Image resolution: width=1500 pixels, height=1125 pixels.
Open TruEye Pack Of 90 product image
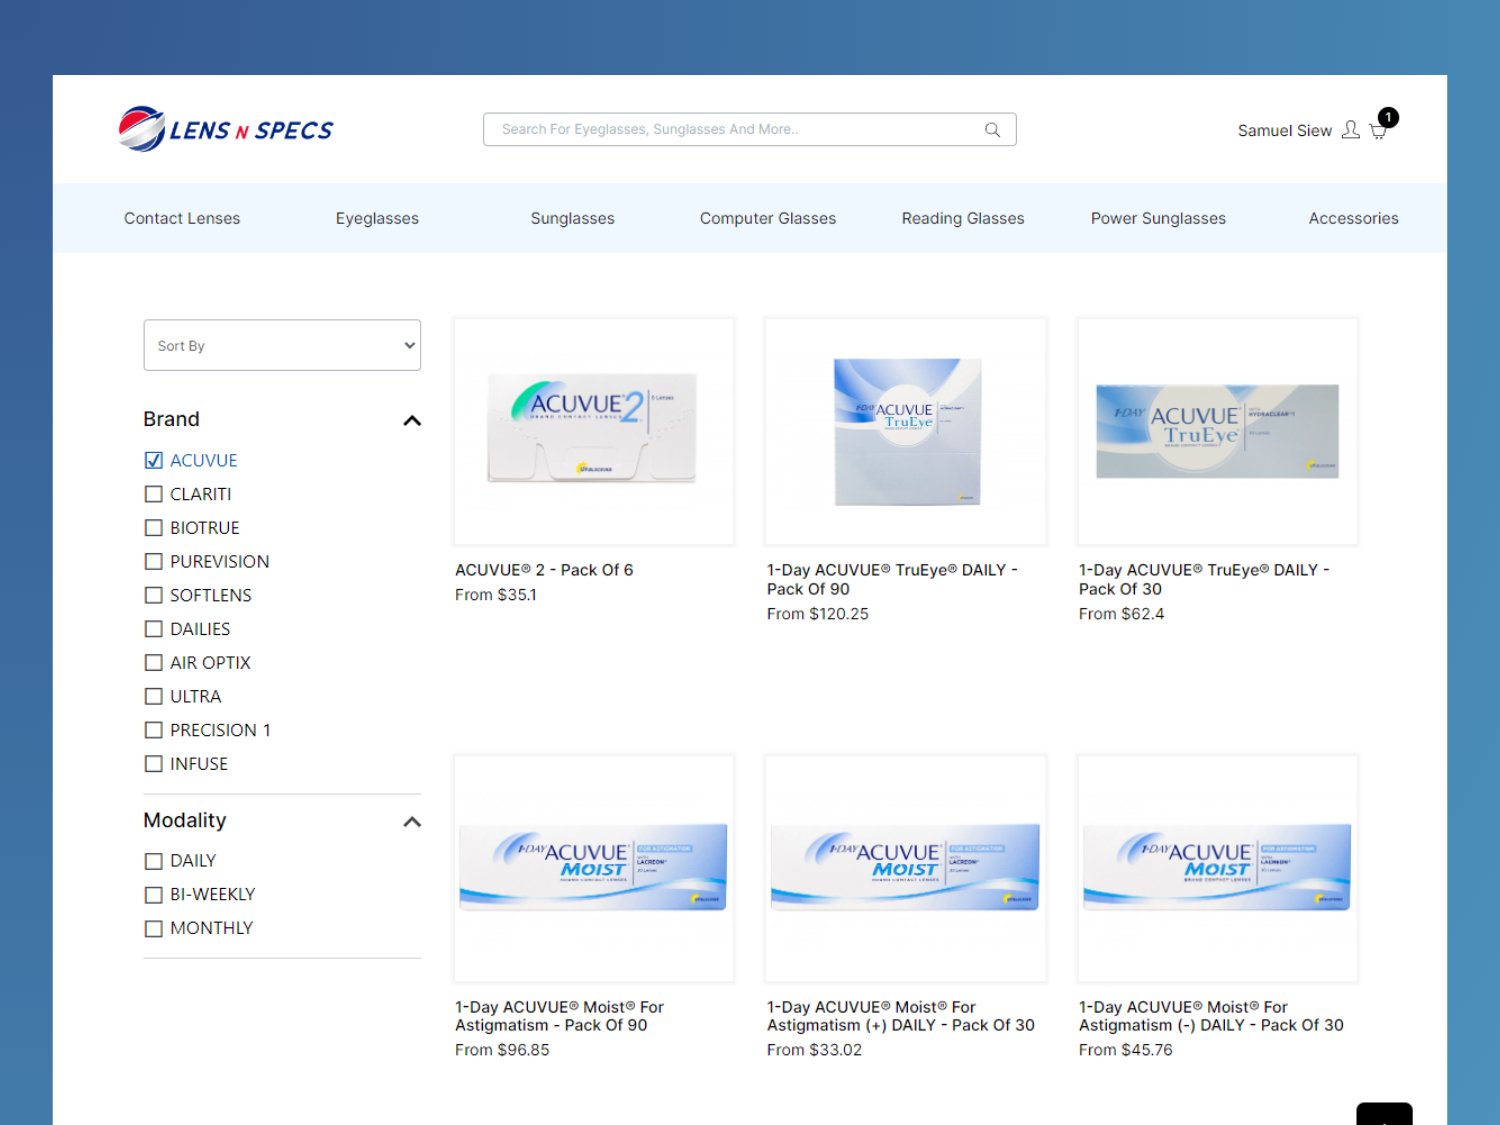pyautogui.click(x=906, y=432)
